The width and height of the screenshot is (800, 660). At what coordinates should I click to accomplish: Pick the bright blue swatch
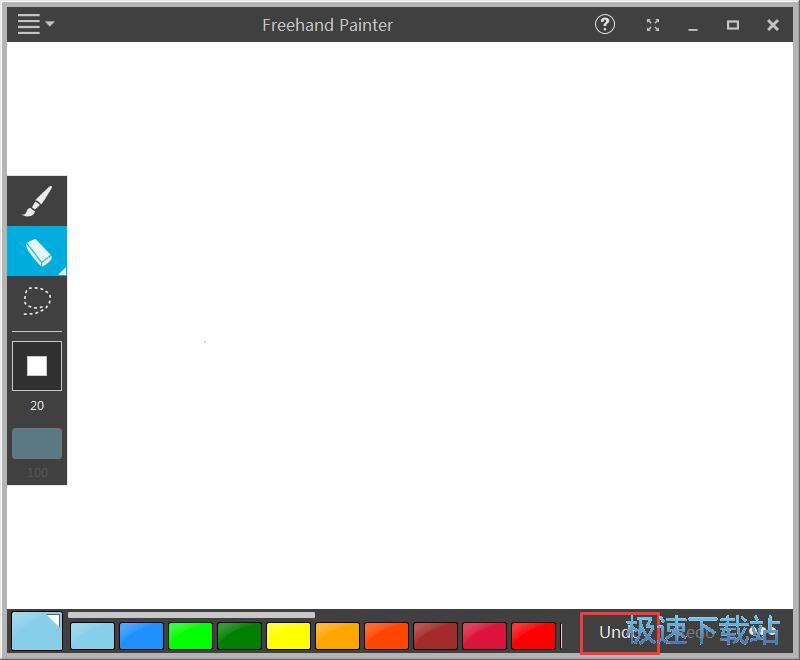click(141, 636)
